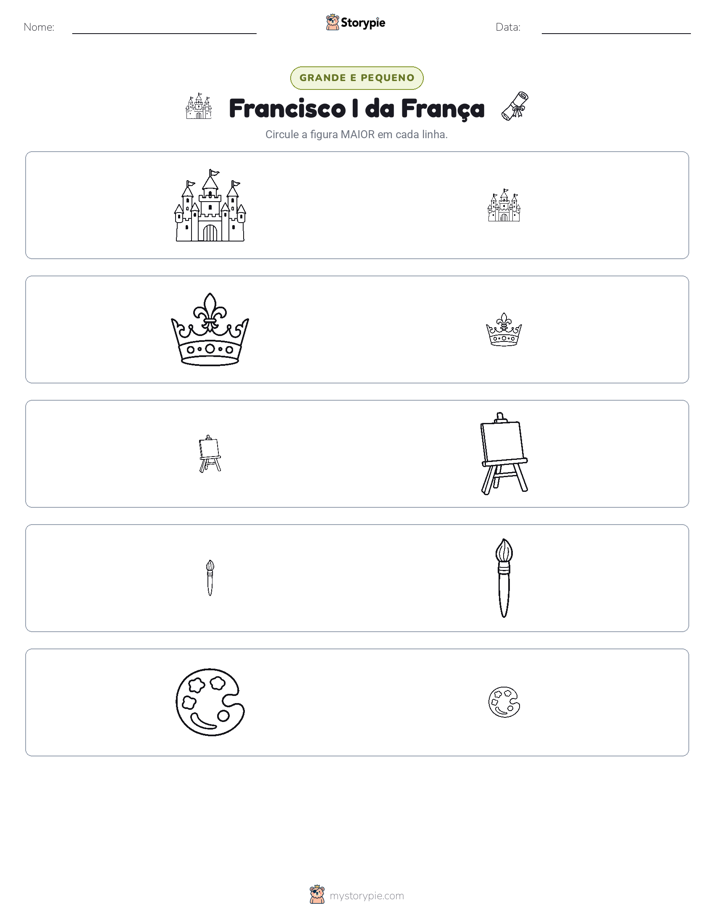Click the castle icon beside the title
The width and height of the screenshot is (714, 924).
[199, 106]
